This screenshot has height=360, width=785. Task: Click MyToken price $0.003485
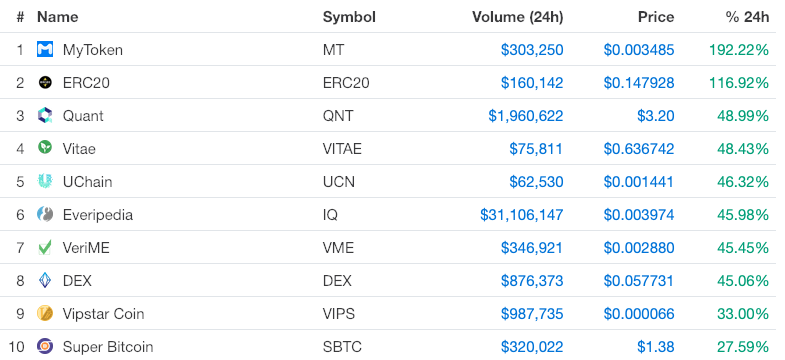639,50
